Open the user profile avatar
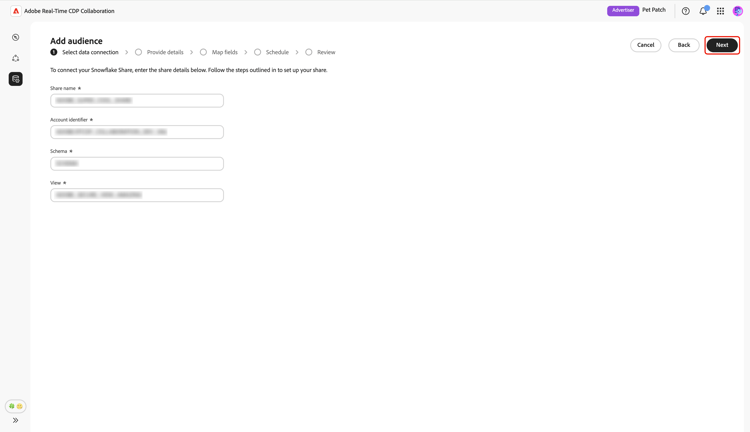The image size is (750, 432). (738, 11)
